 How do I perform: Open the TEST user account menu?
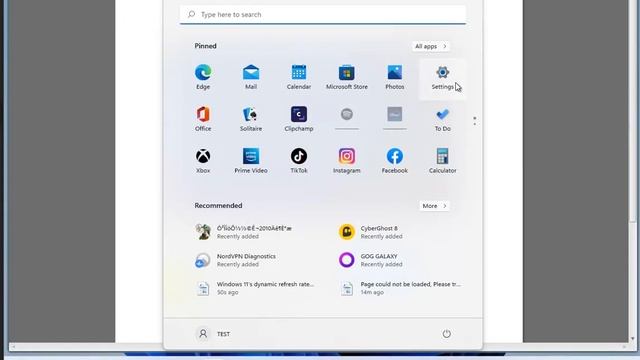point(213,334)
